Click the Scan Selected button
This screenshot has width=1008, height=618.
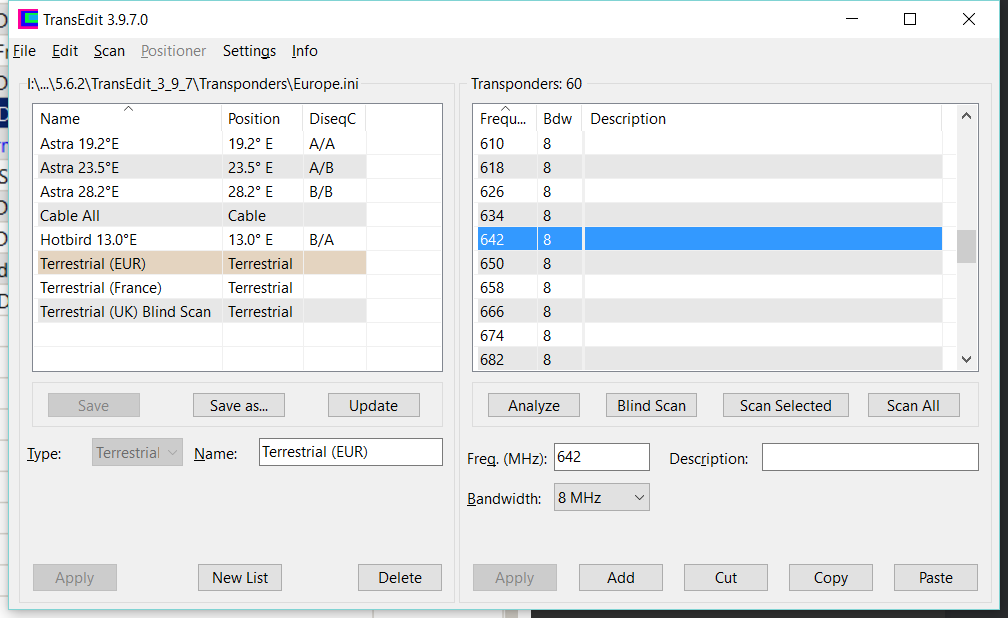point(786,406)
